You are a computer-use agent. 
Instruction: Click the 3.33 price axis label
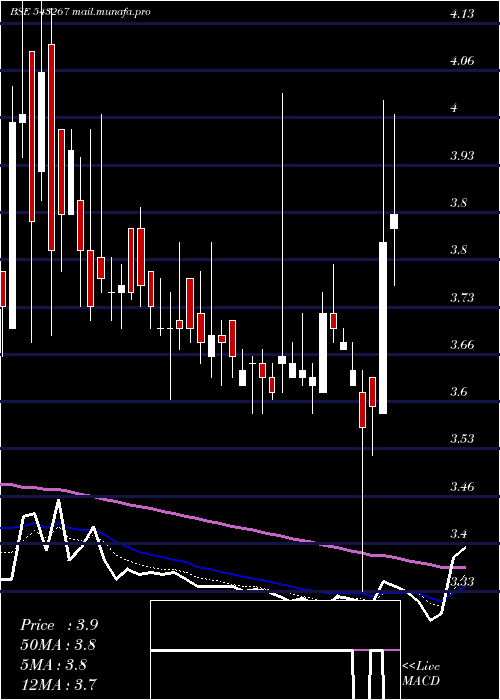(462, 581)
